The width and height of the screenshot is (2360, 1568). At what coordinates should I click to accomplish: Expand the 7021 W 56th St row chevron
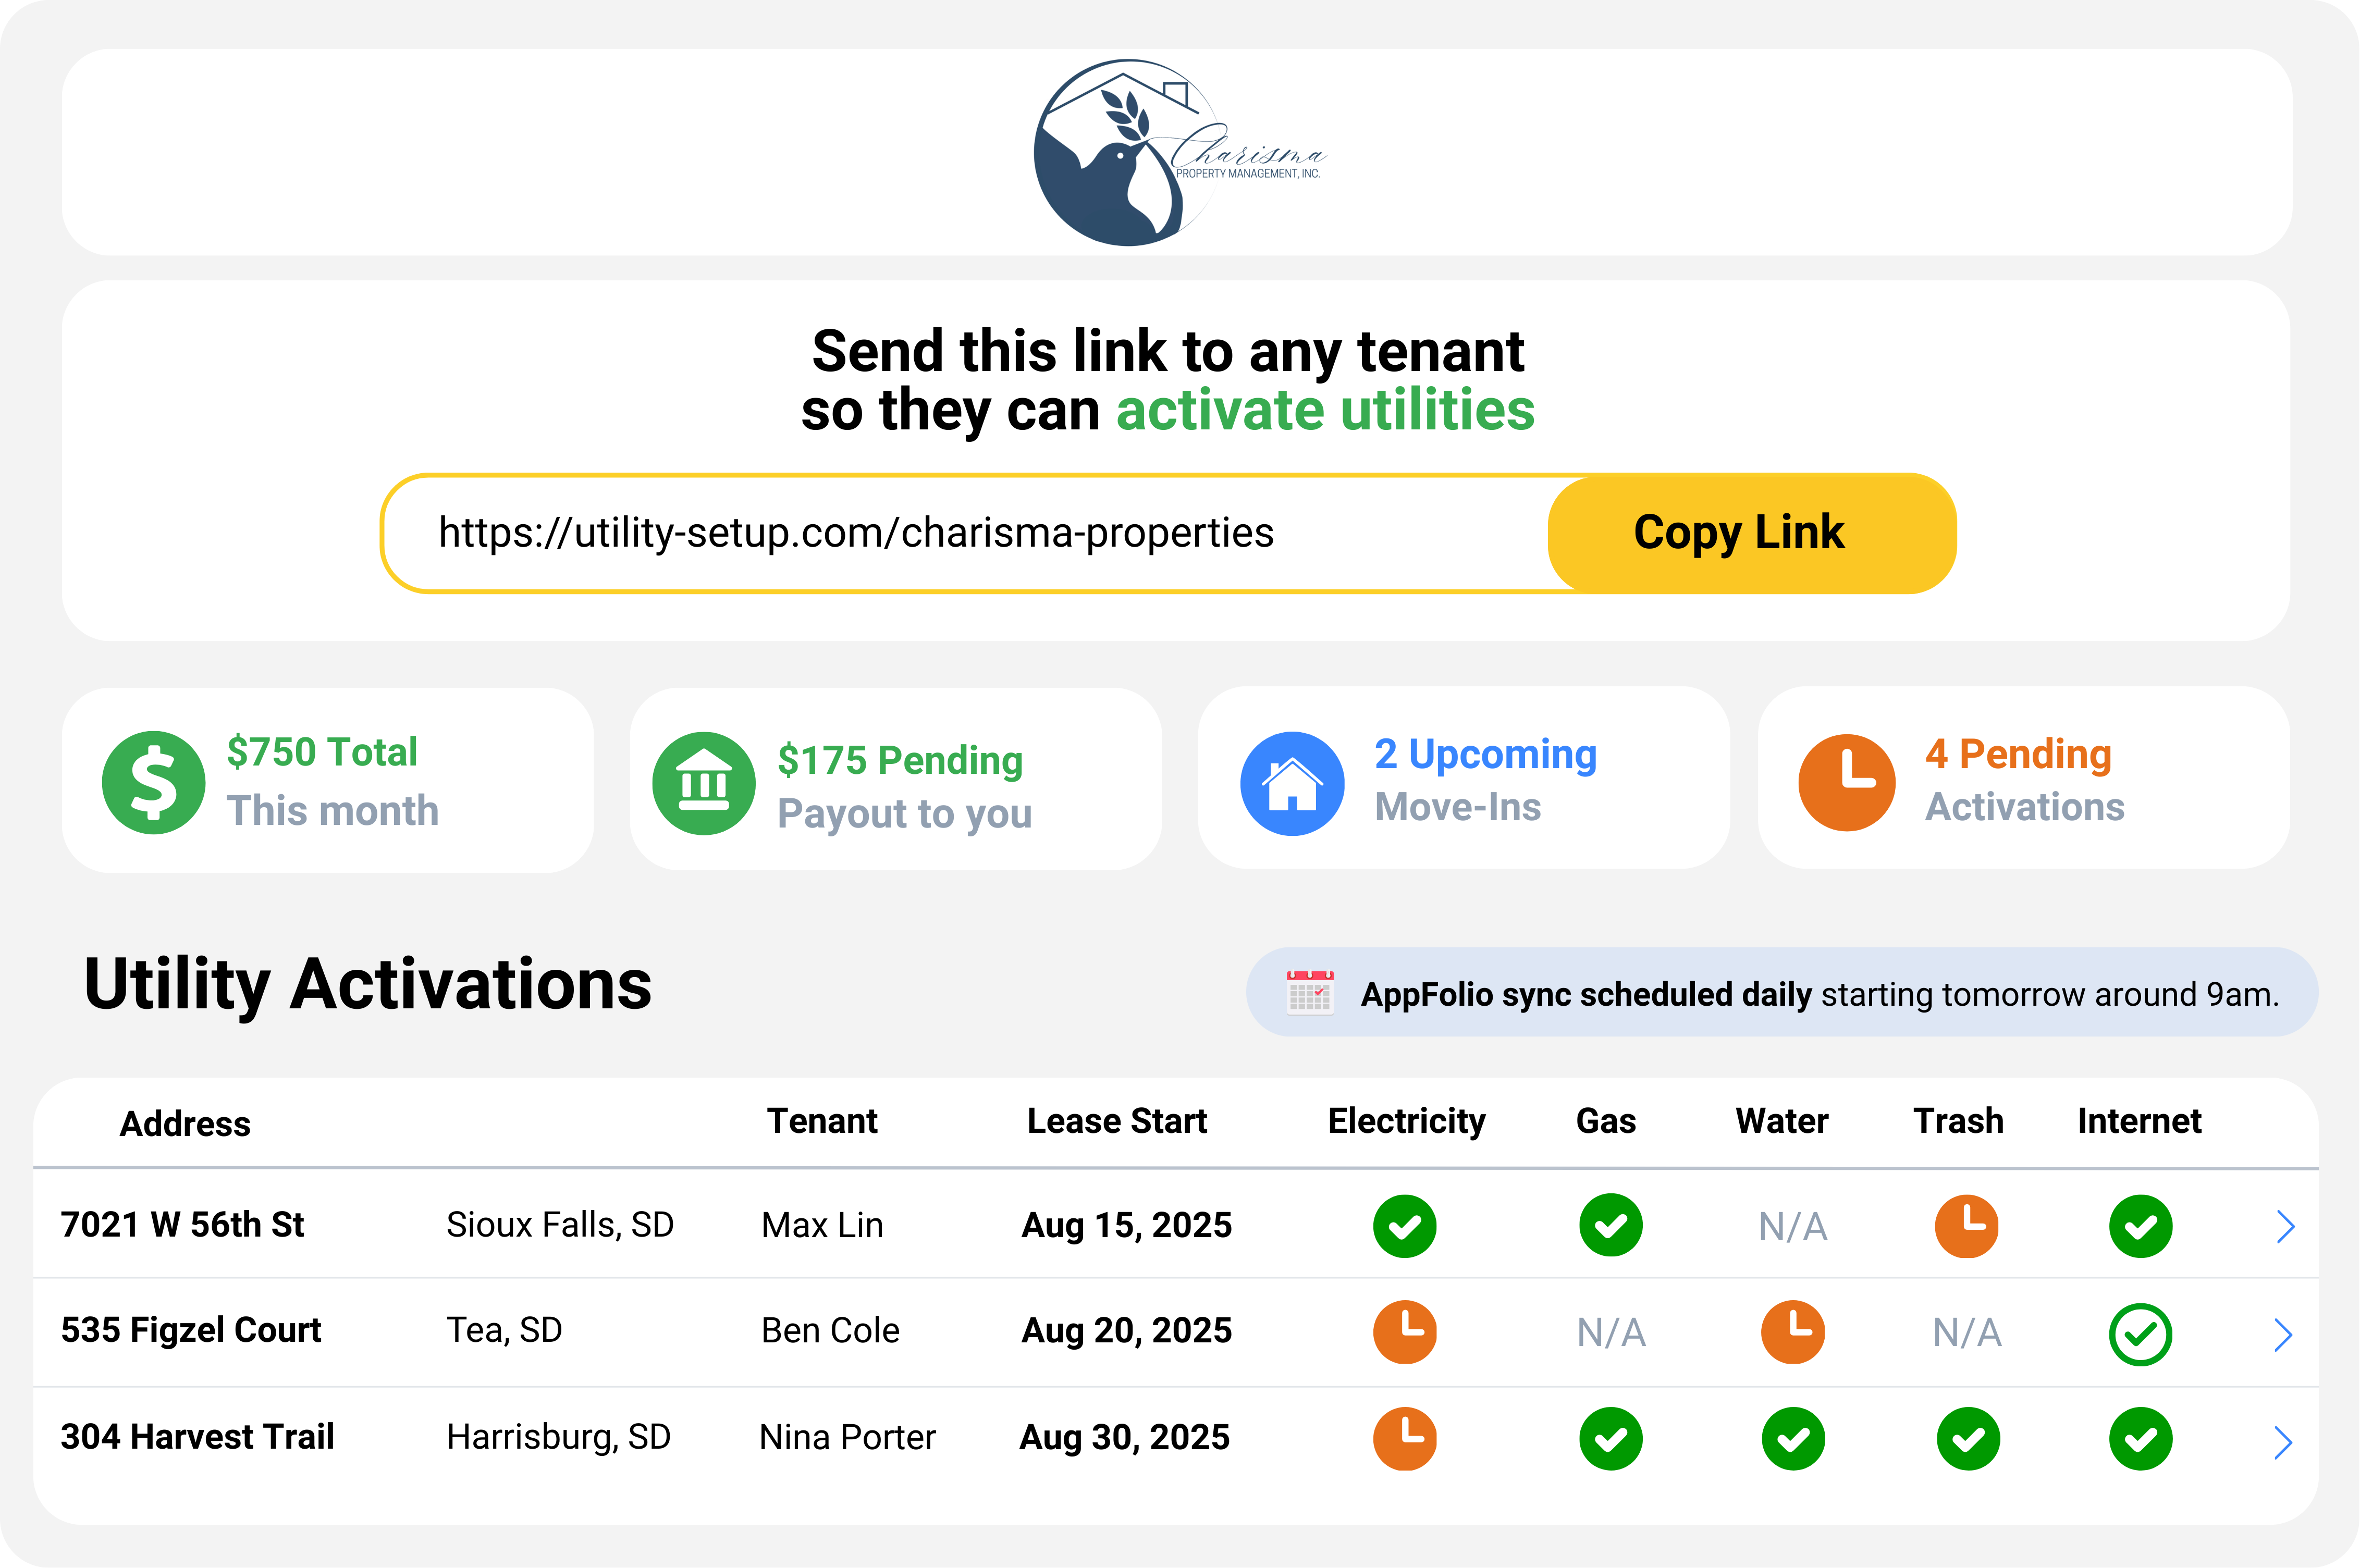[x=2285, y=1226]
